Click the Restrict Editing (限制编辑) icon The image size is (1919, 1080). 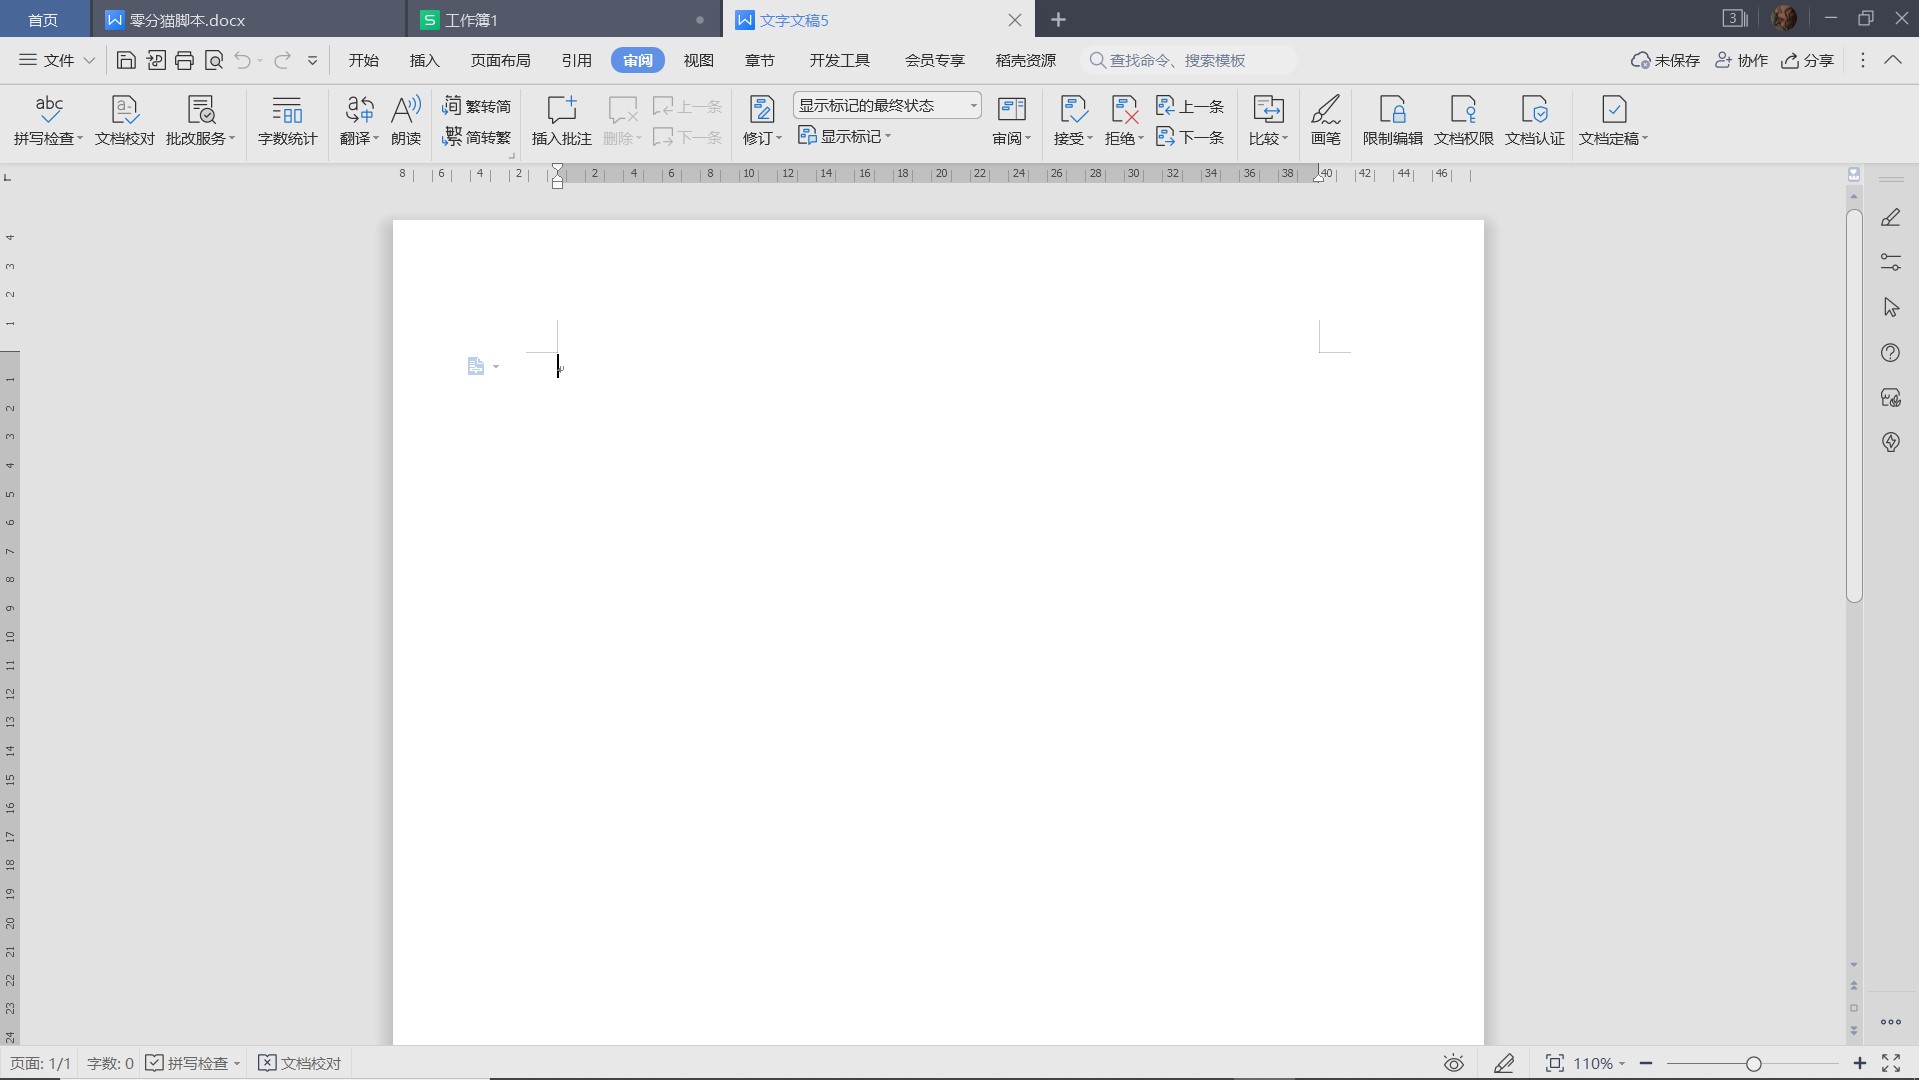point(1392,120)
